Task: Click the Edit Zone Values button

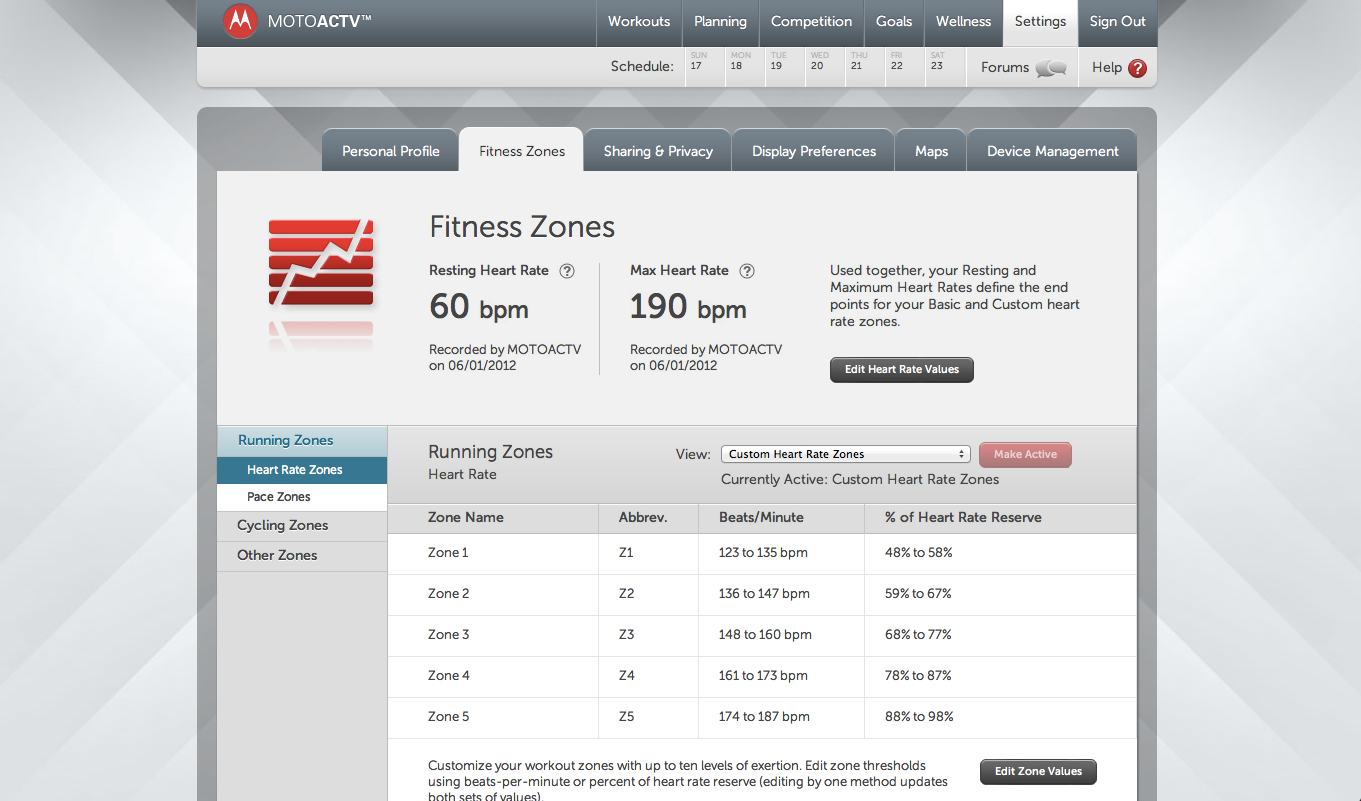Action: click(1038, 772)
